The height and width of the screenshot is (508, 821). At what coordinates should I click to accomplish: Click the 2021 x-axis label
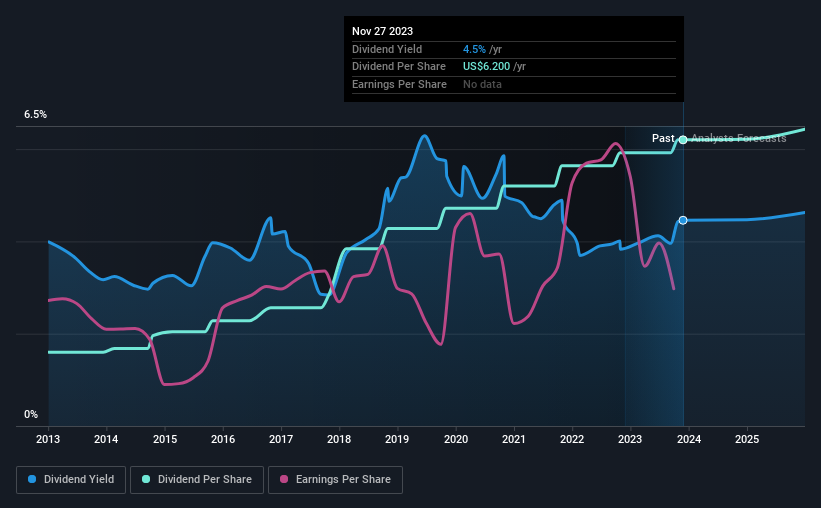pyautogui.click(x=514, y=439)
